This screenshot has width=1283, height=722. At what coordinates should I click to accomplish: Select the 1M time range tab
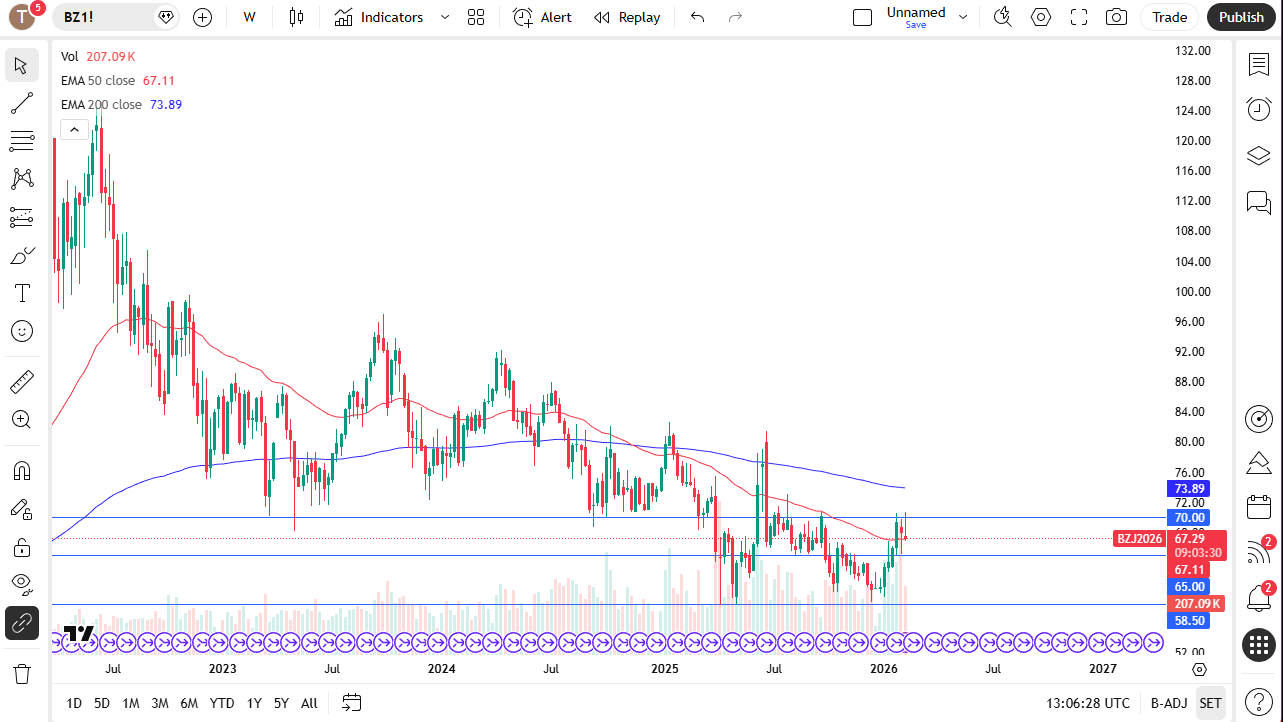pos(131,703)
